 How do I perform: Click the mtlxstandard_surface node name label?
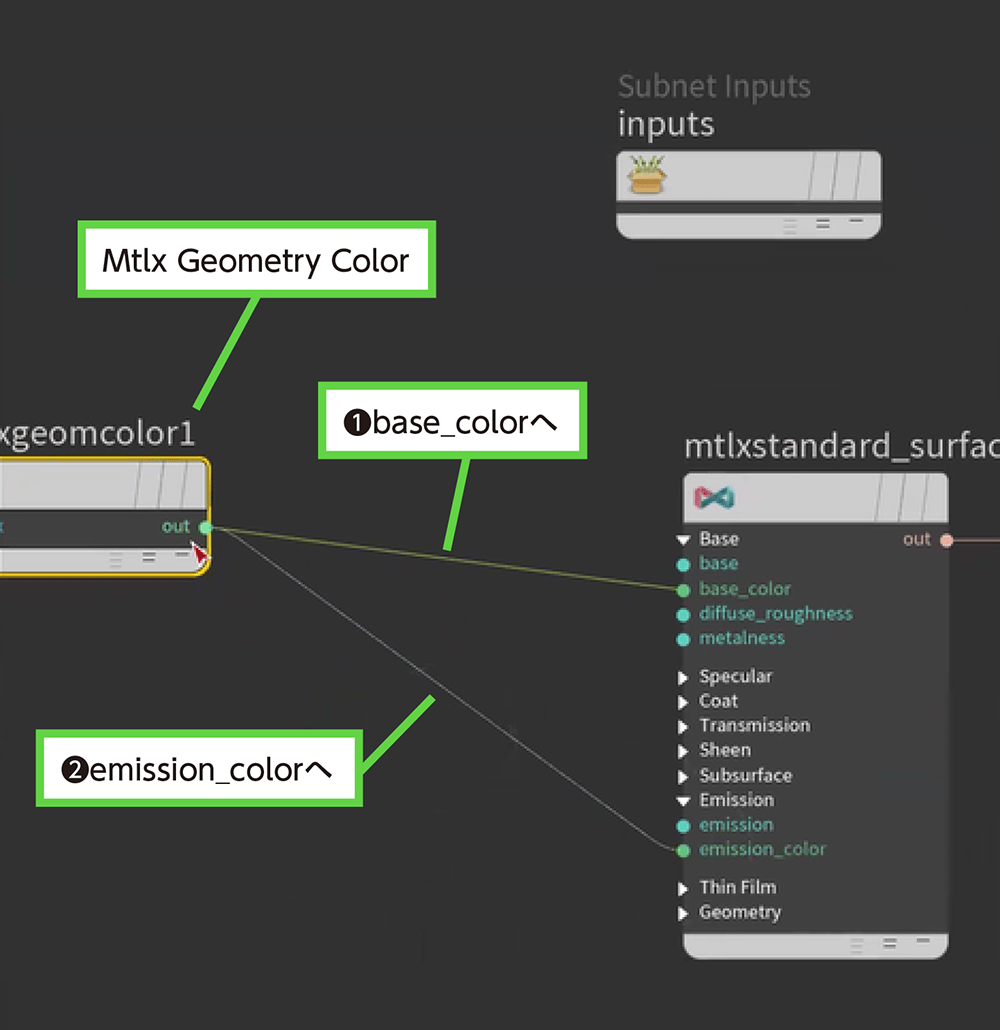840,447
